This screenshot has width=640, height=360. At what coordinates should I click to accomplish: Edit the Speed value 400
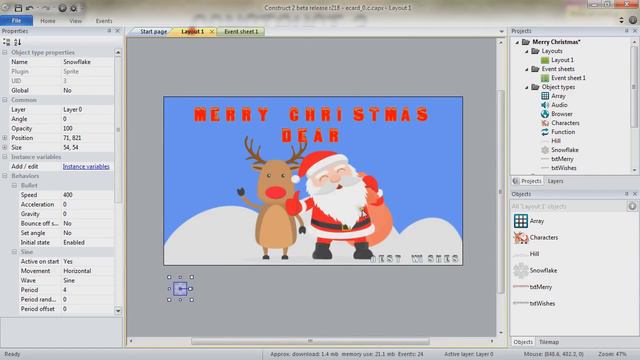[87, 195]
